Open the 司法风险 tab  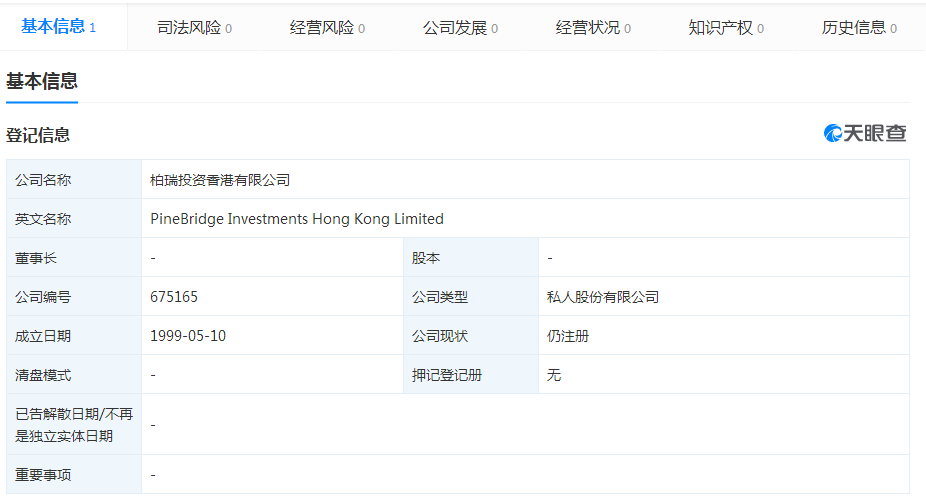194,28
